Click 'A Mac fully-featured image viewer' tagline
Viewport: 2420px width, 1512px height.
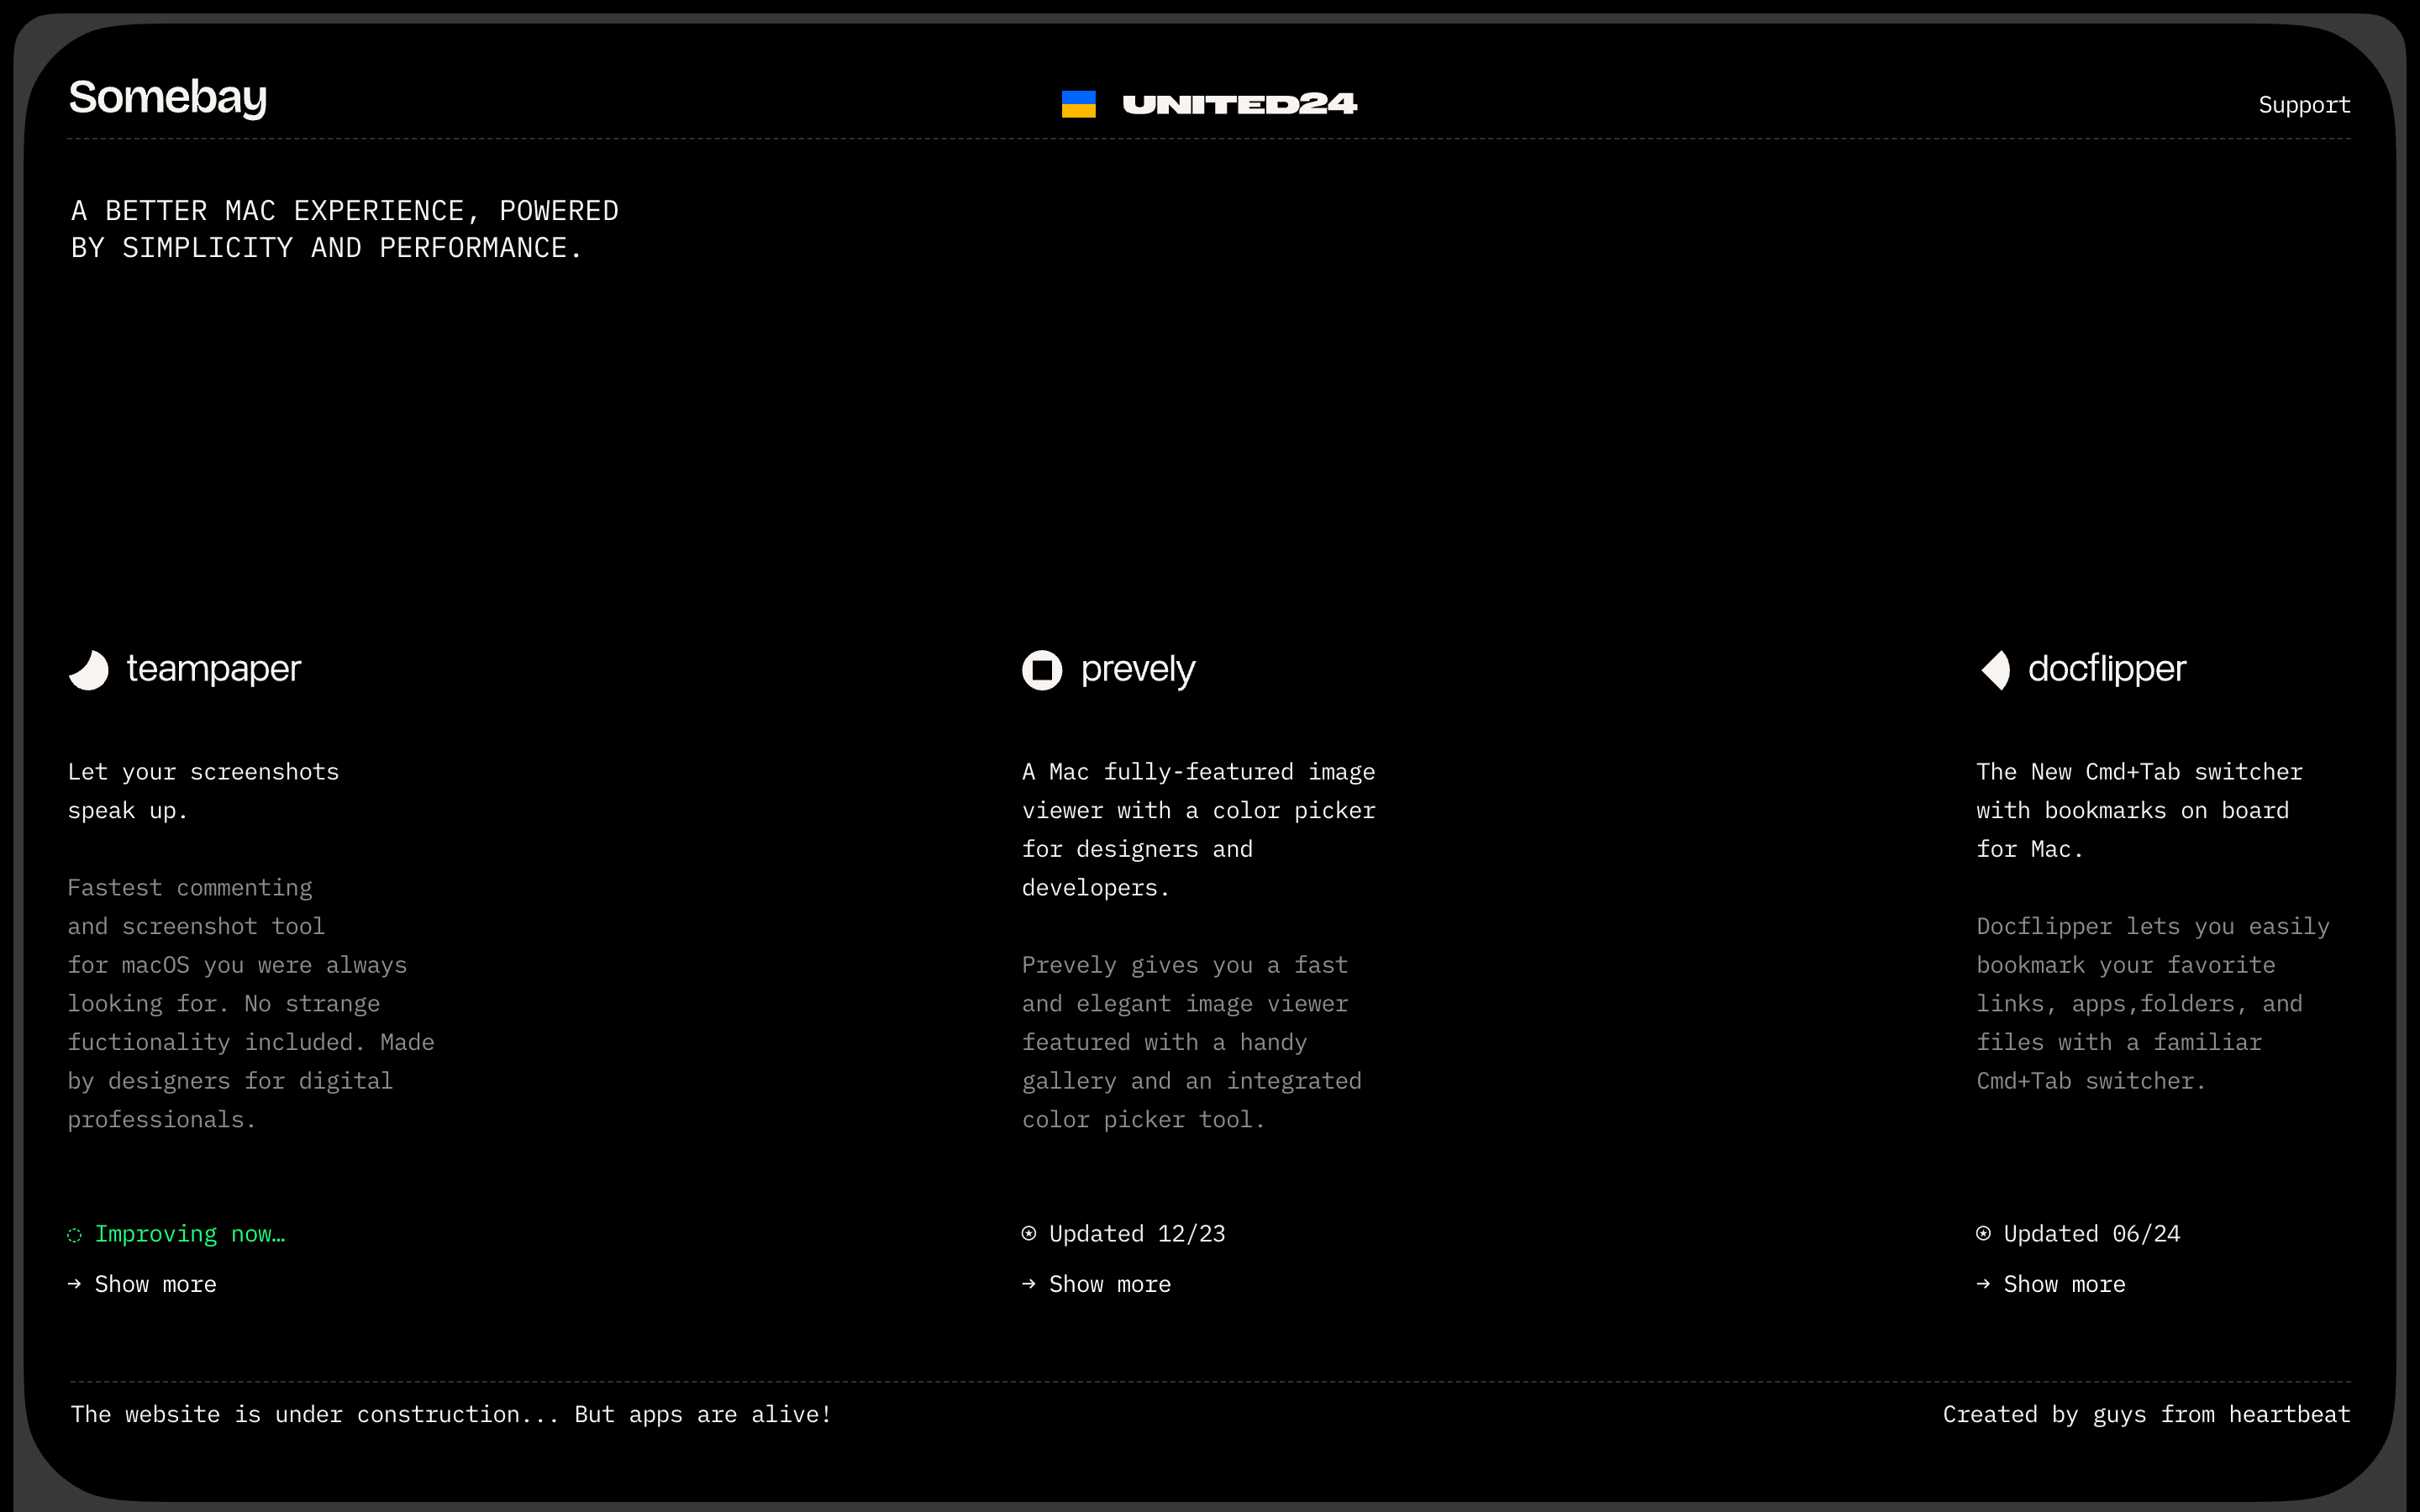click(x=1199, y=830)
